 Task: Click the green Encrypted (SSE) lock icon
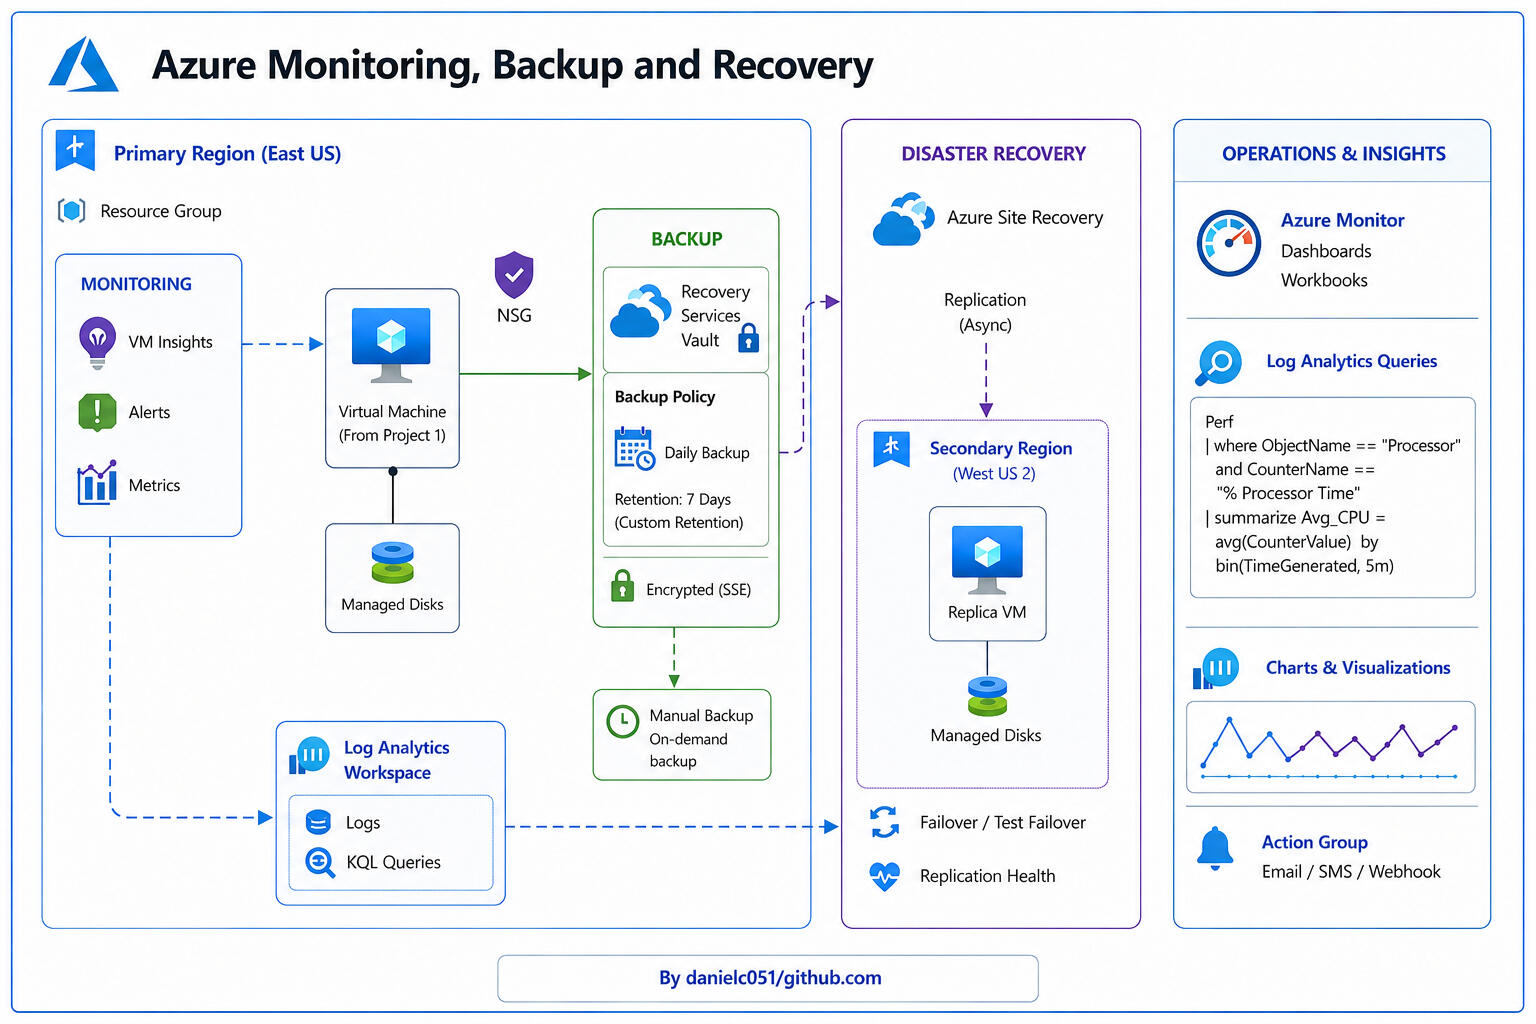click(x=622, y=585)
